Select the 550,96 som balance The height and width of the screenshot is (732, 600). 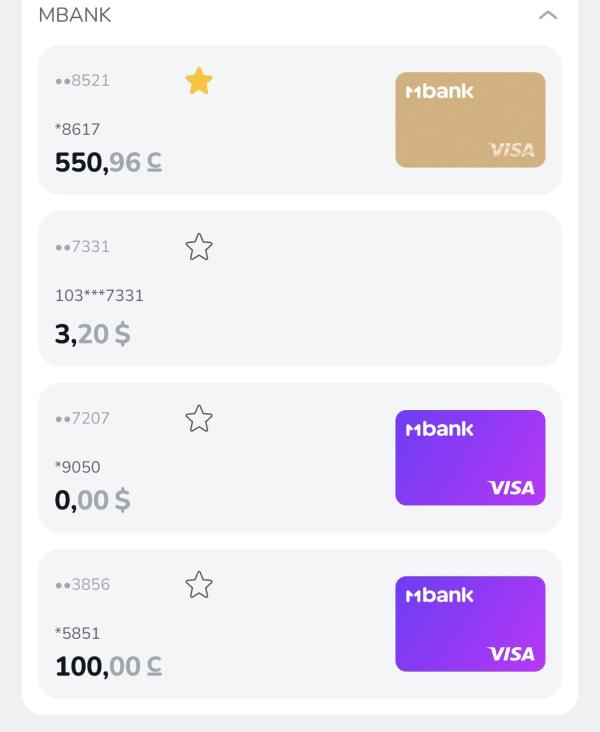[108, 162]
